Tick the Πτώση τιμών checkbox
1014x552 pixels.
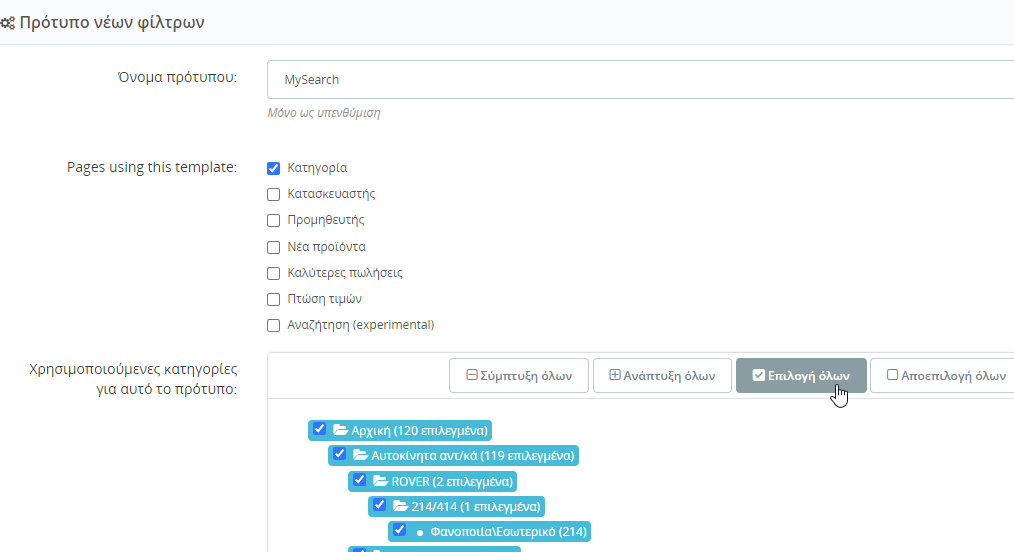pyautogui.click(x=274, y=299)
